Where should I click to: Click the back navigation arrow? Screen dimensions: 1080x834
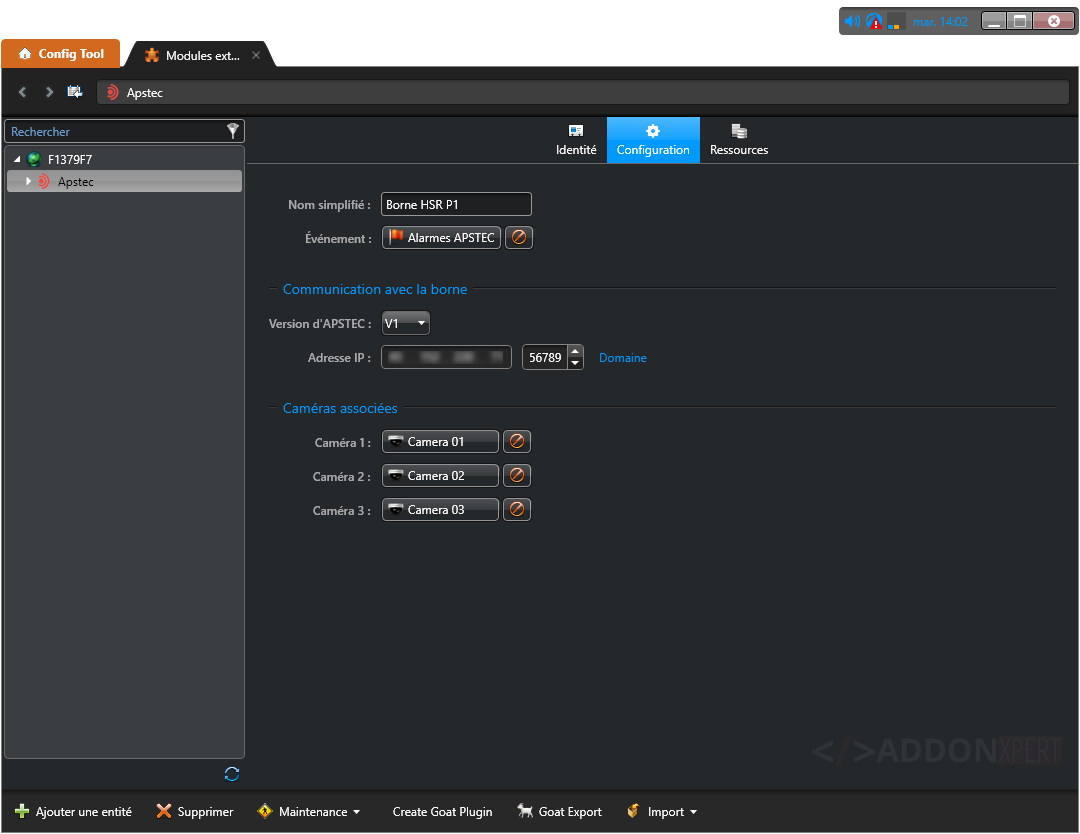[x=23, y=92]
